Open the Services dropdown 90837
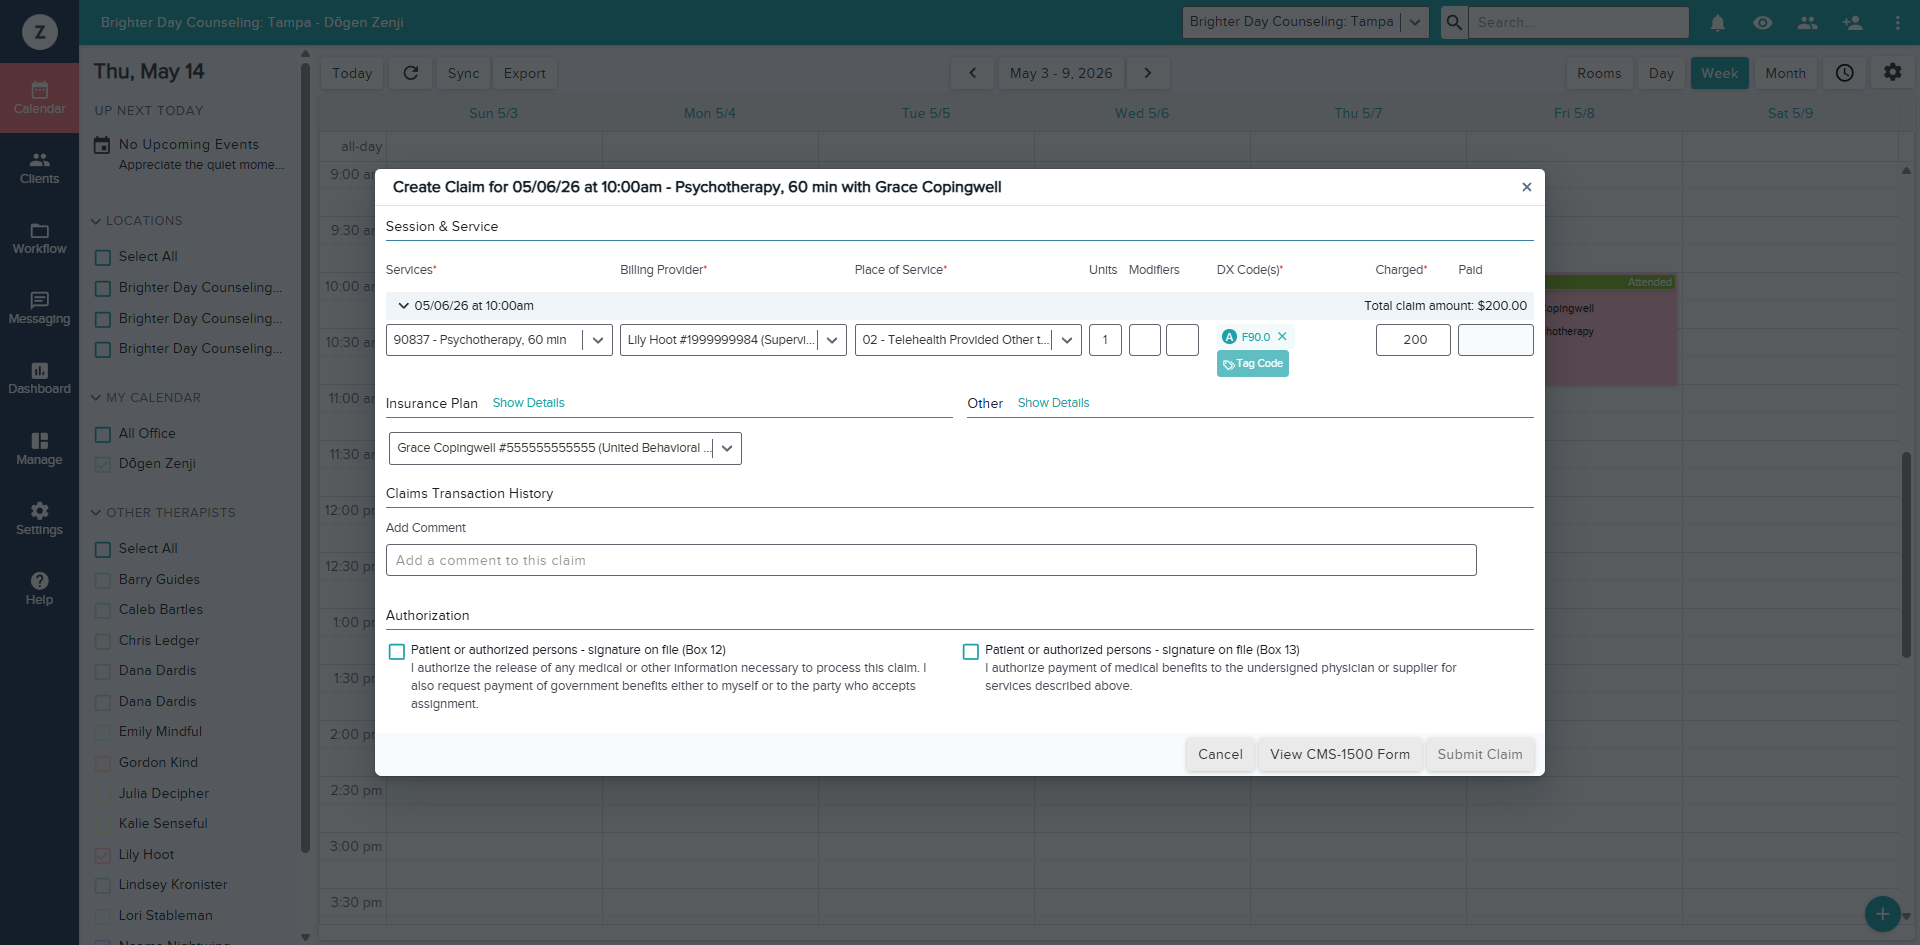 tap(499, 340)
